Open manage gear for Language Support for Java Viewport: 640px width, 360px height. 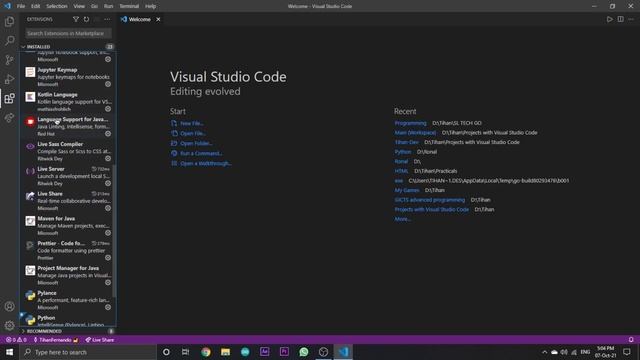coord(108,133)
